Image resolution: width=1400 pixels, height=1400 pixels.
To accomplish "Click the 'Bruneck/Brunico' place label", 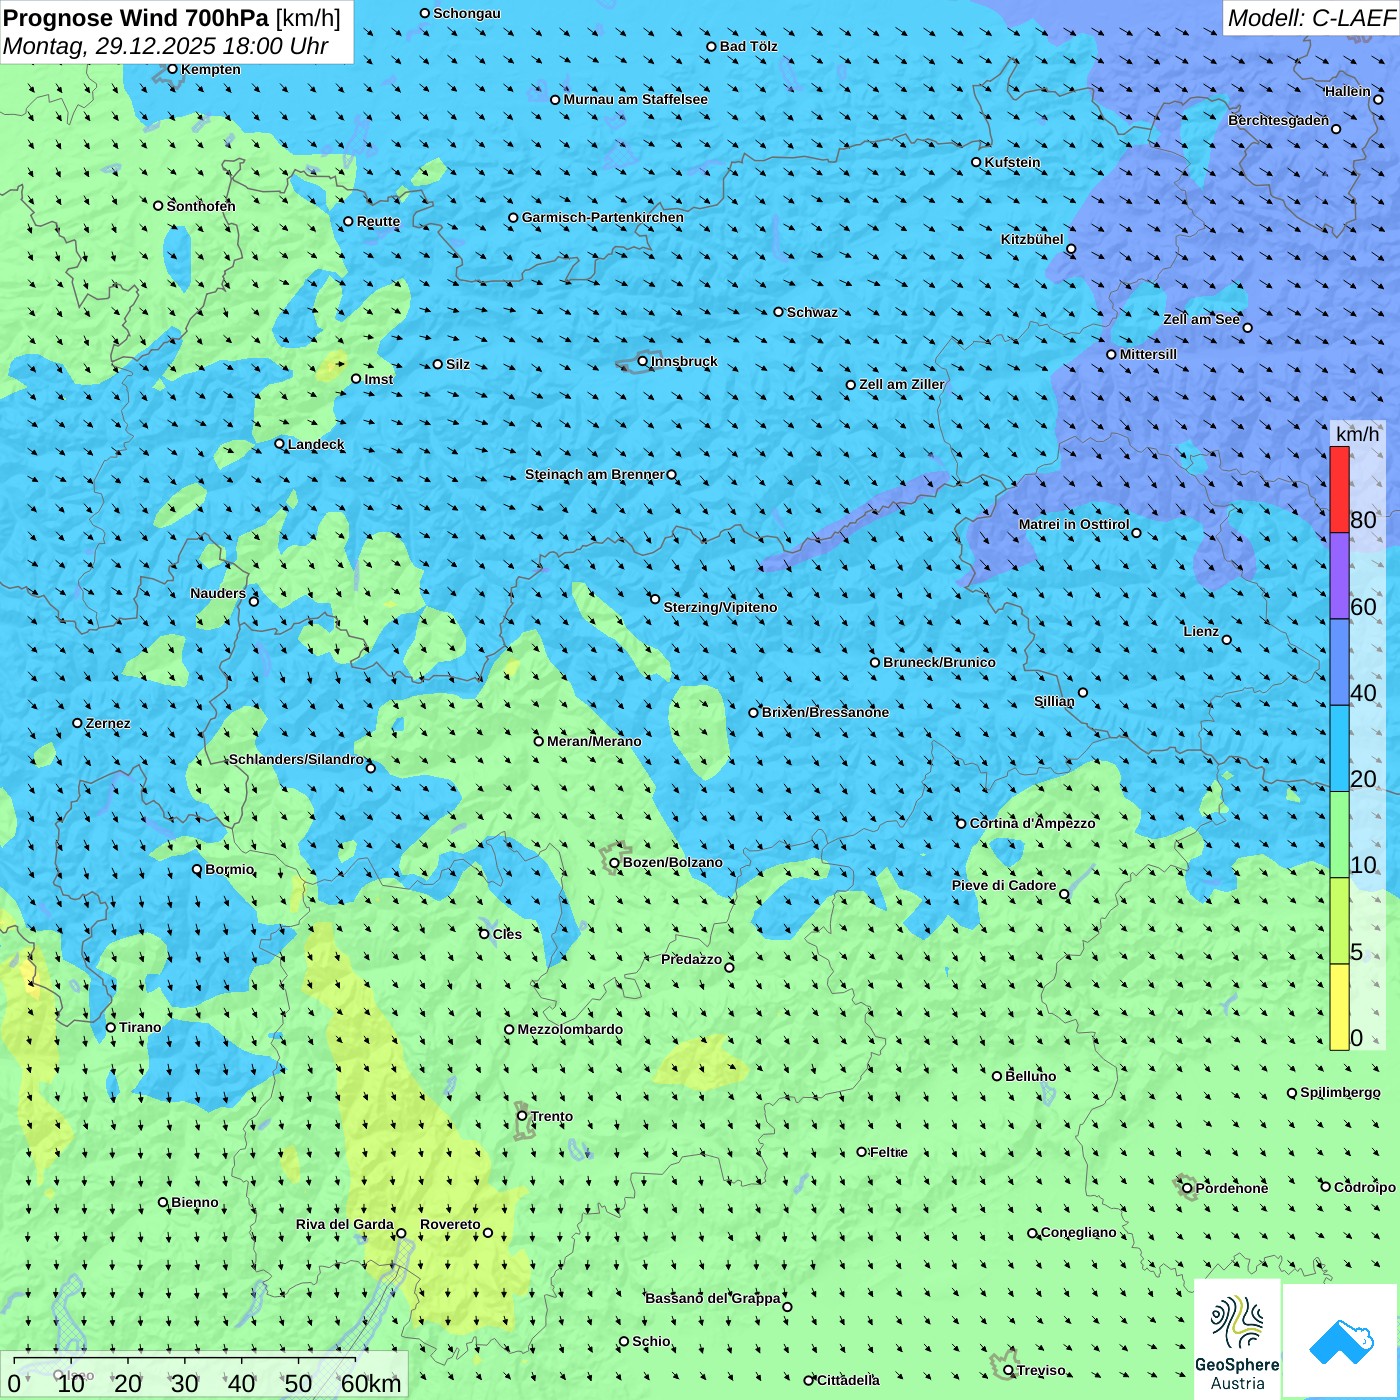I will click(x=939, y=662).
